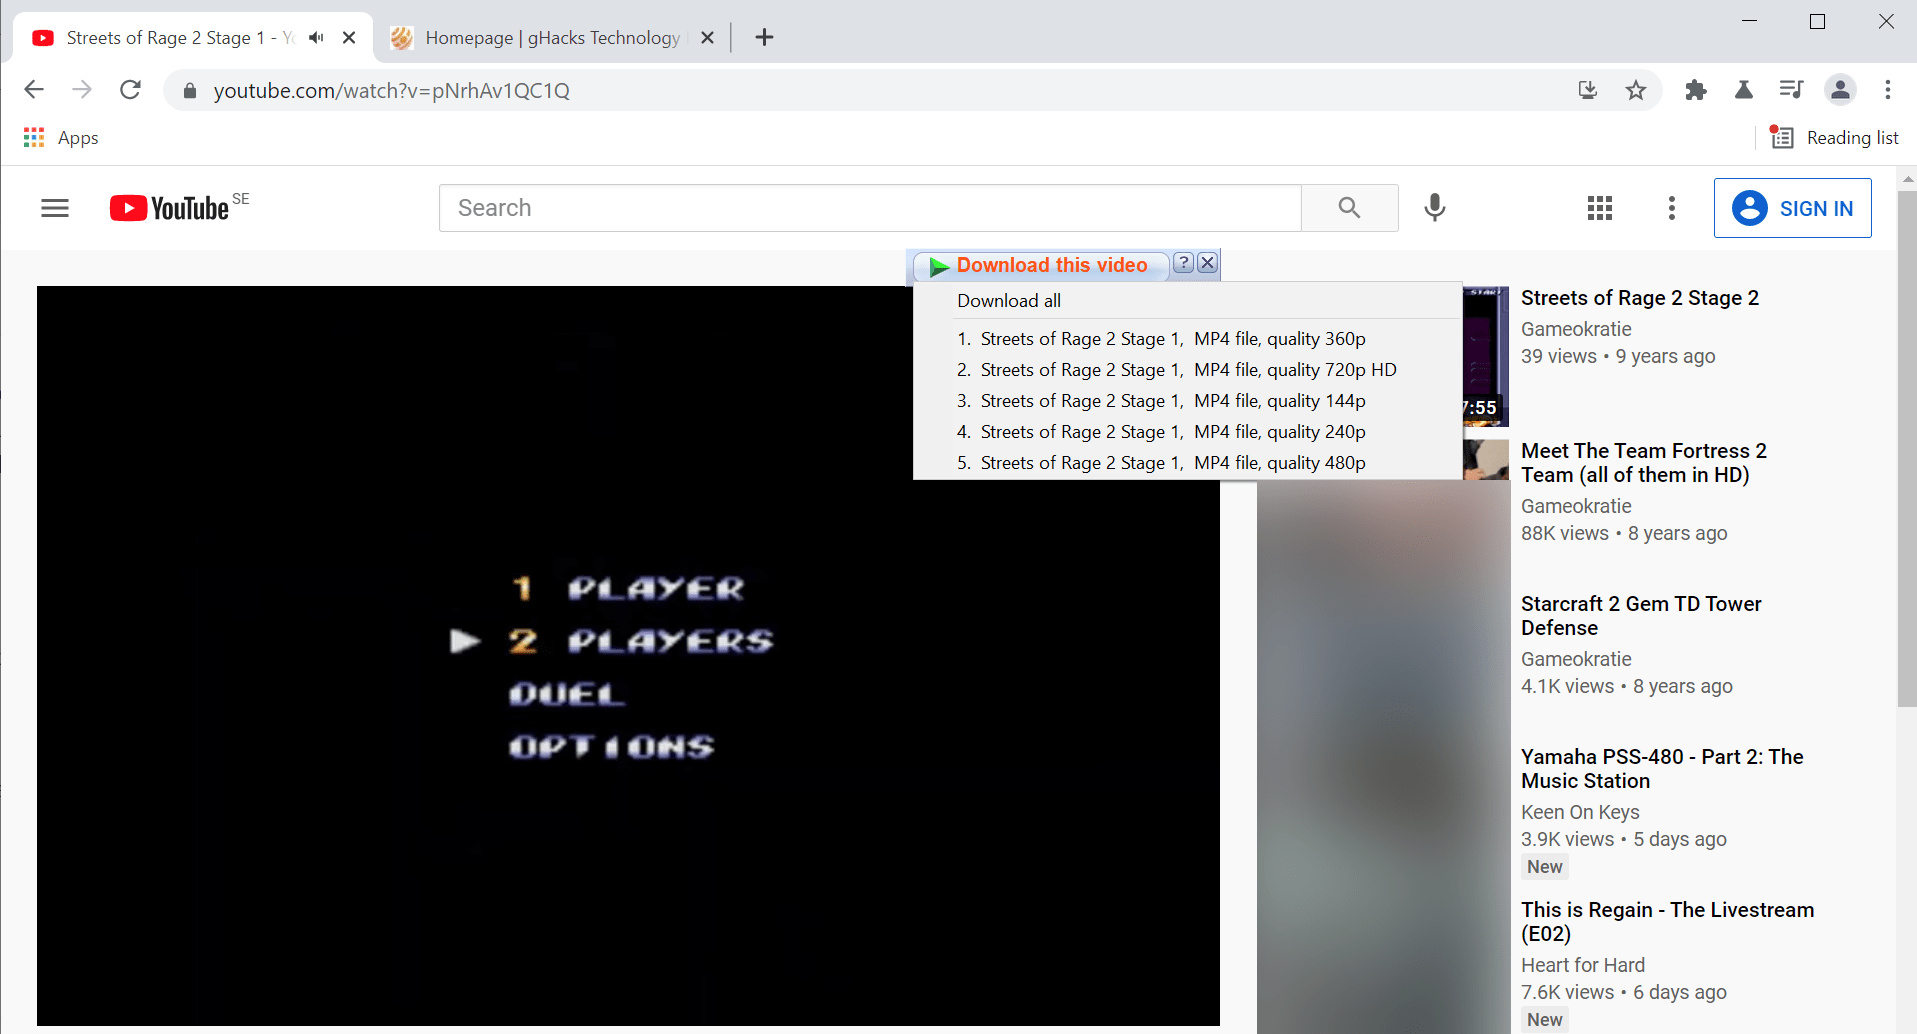Focus the YouTube Search input field
Screen dimensions: 1917x1034
(870, 208)
